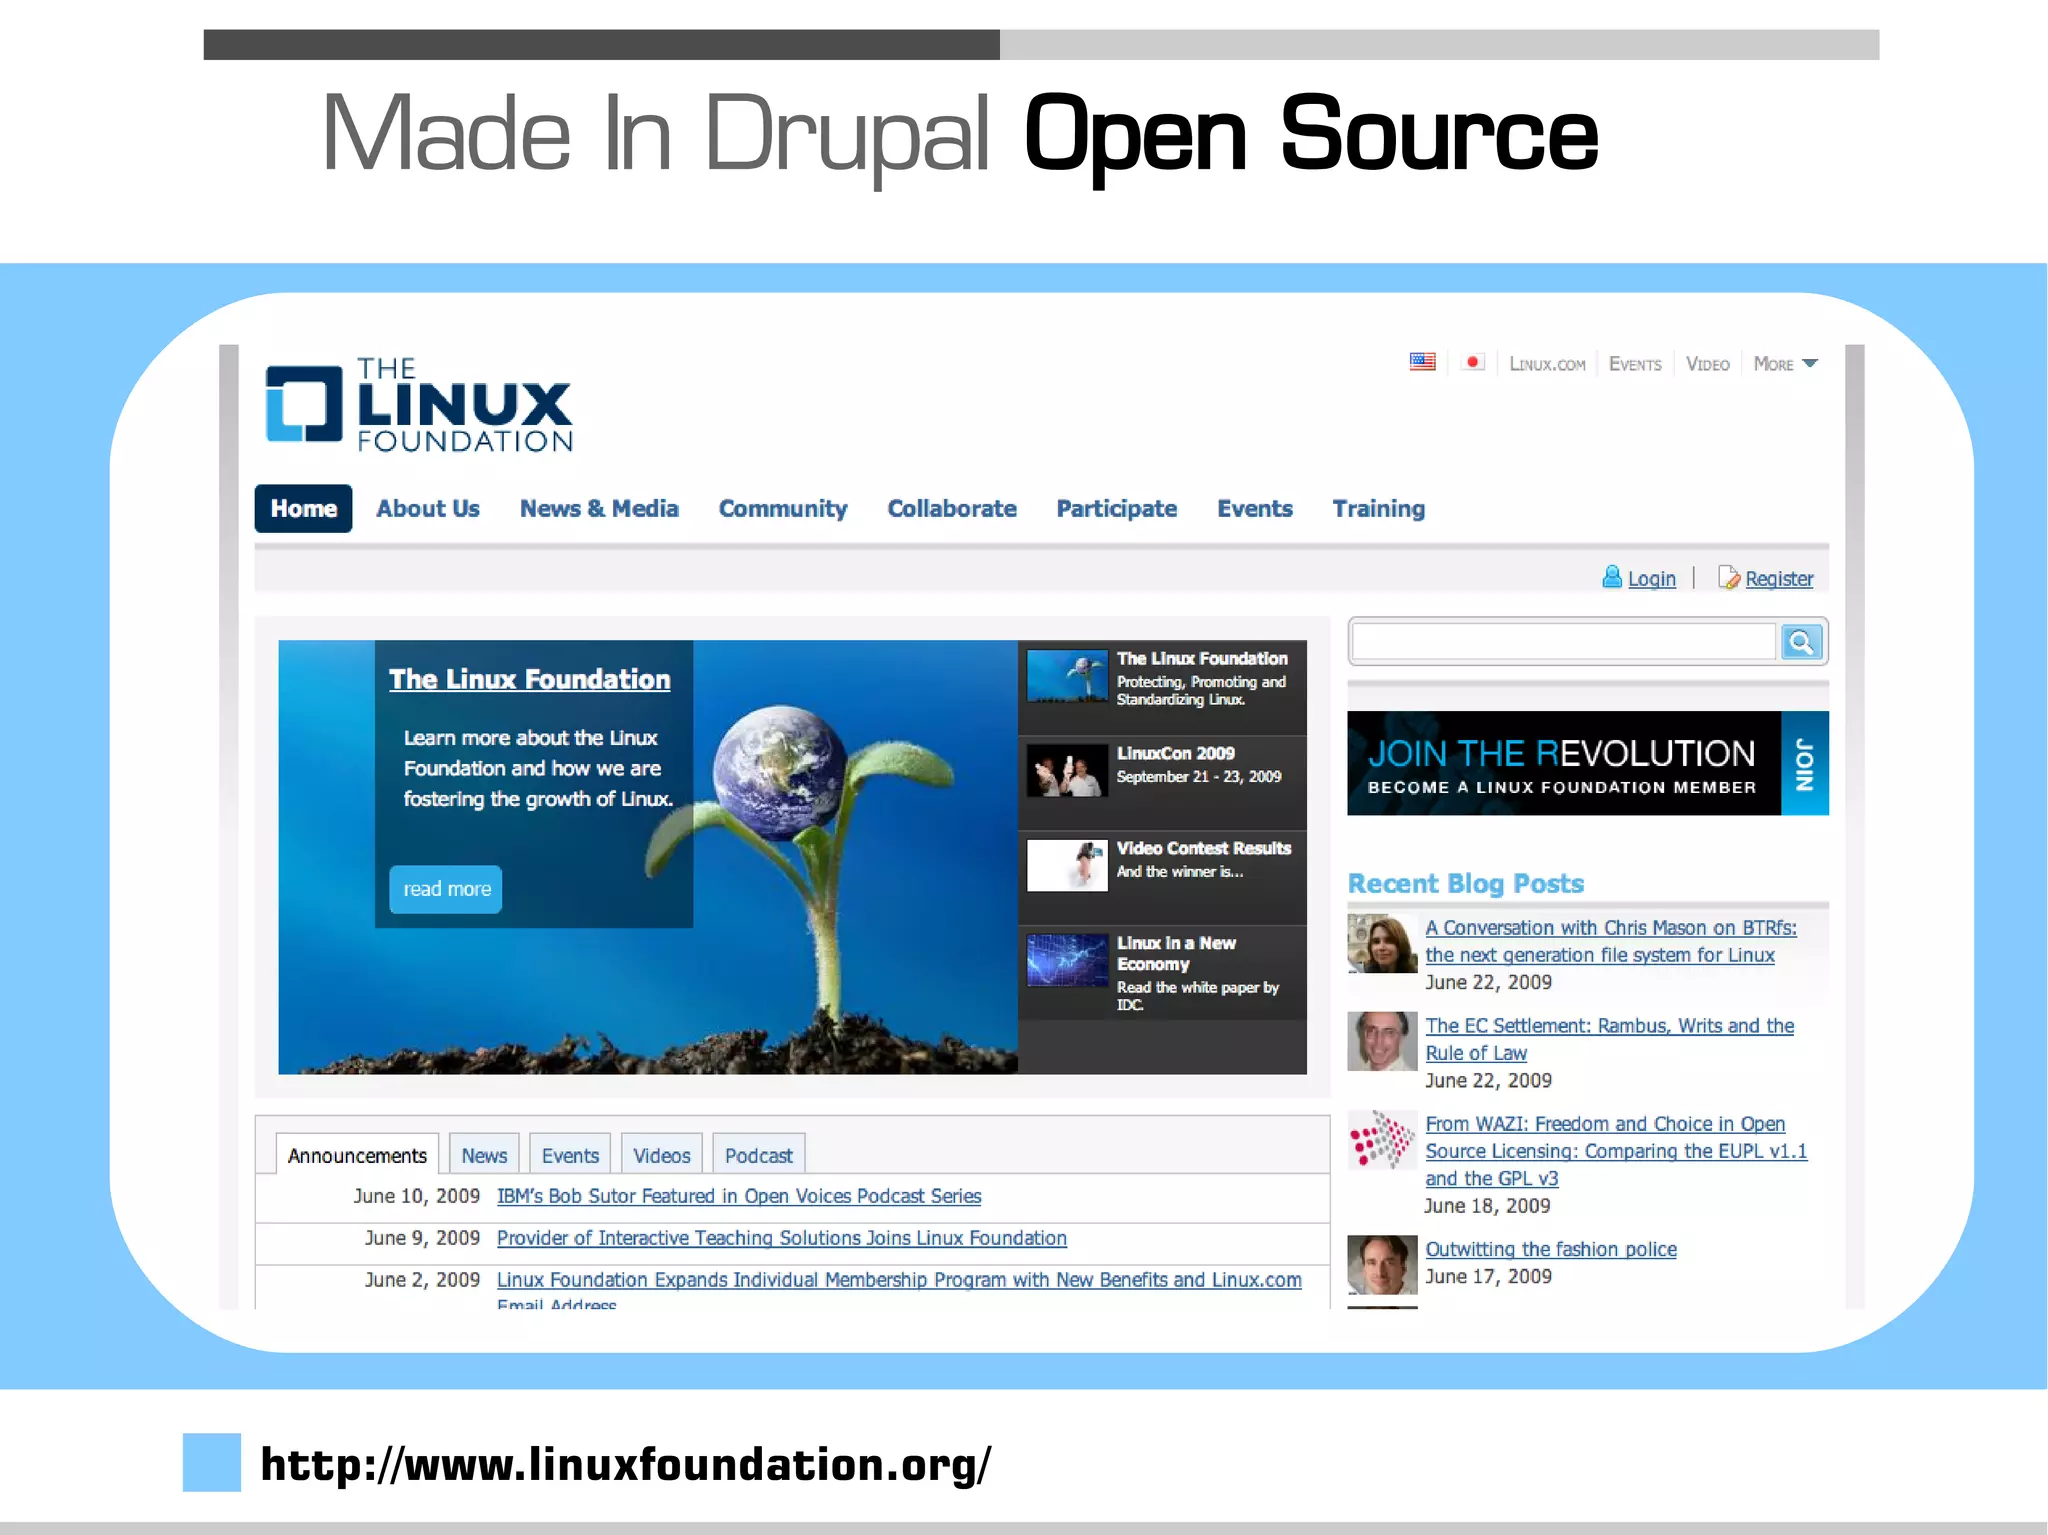2048x1535 pixels.
Task: Click the vertical JOIN tab on banner
Action: click(x=1805, y=763)
